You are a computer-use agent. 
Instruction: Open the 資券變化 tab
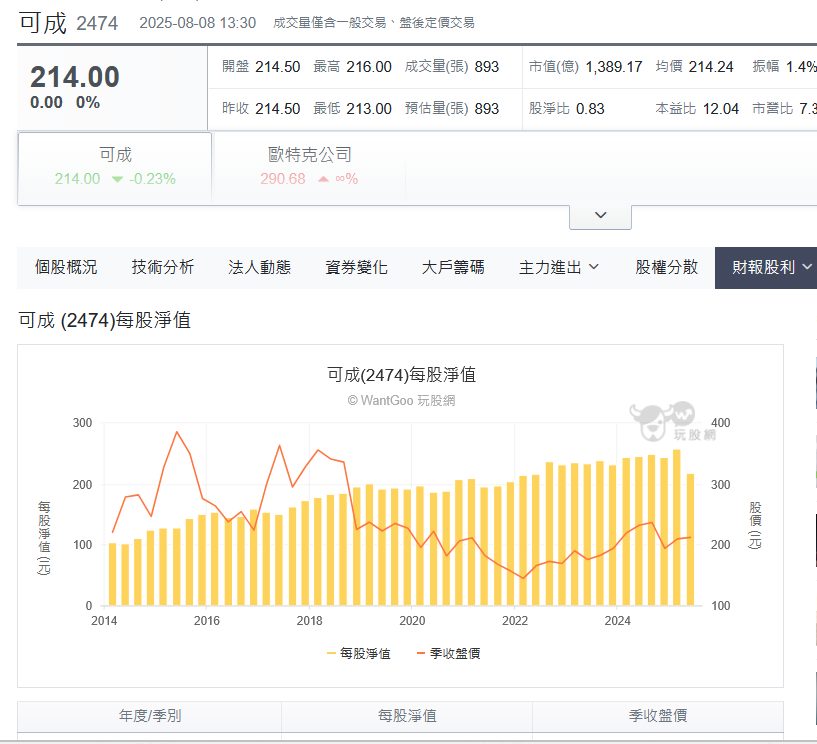point(356,267)
